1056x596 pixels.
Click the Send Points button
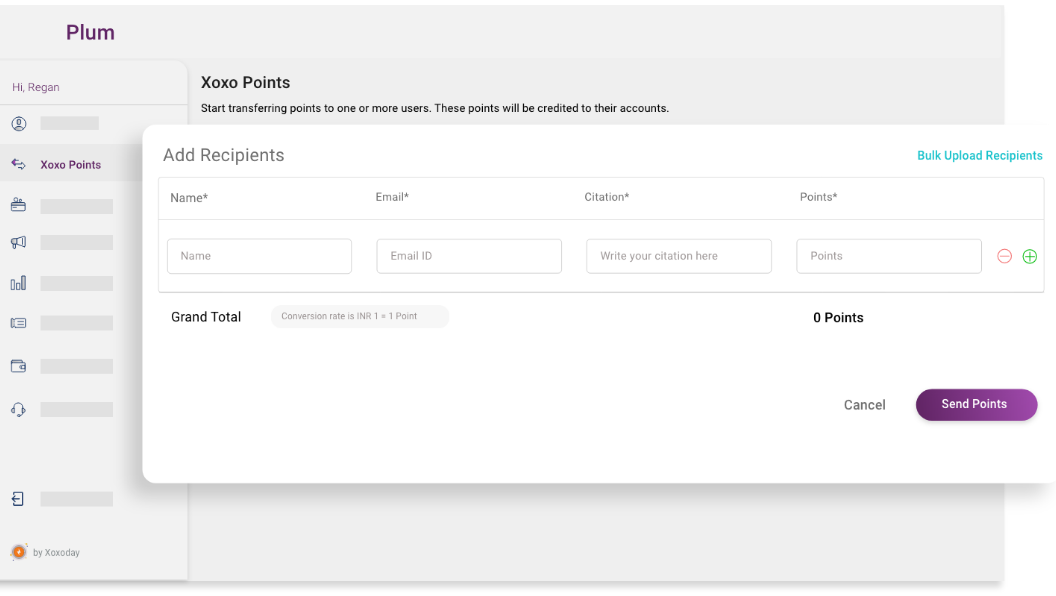tap(976, 404)
